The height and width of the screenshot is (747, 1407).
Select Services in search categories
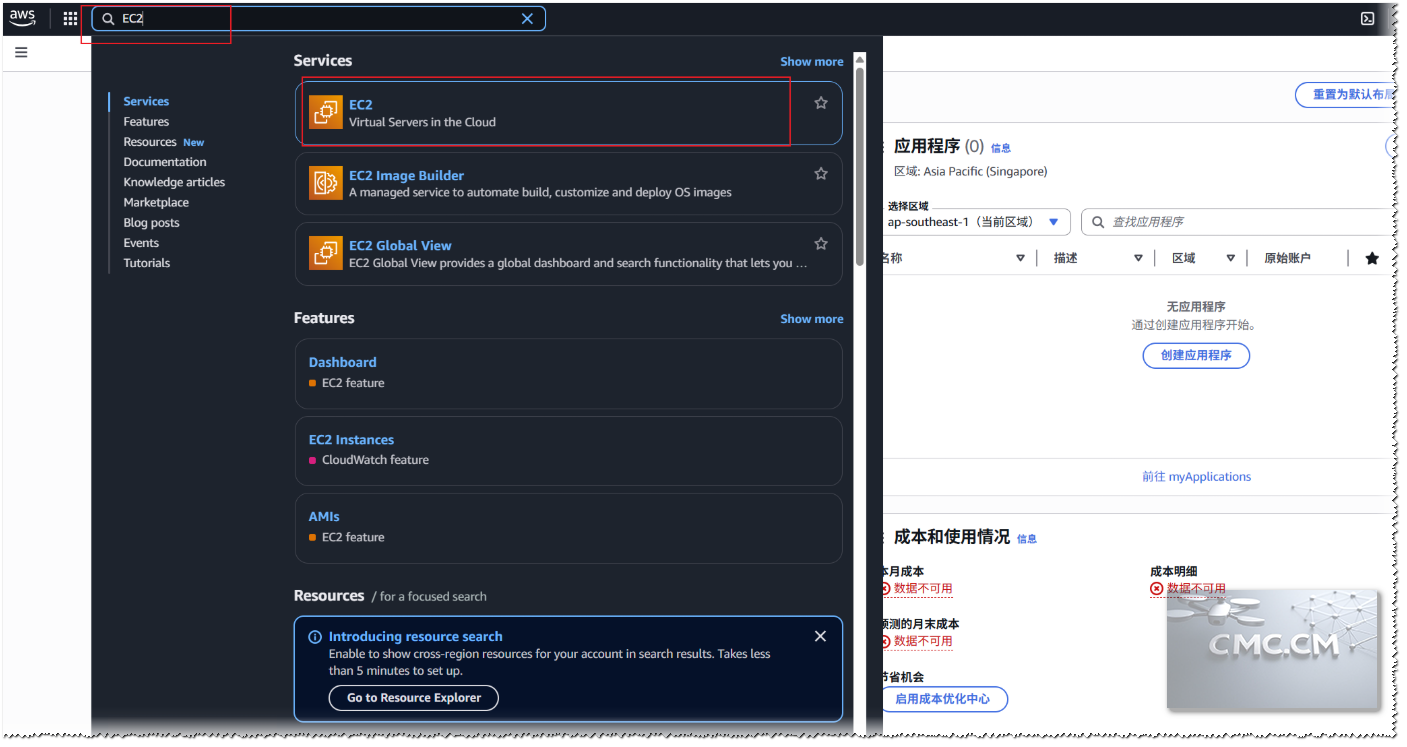[x=146, y=101]
